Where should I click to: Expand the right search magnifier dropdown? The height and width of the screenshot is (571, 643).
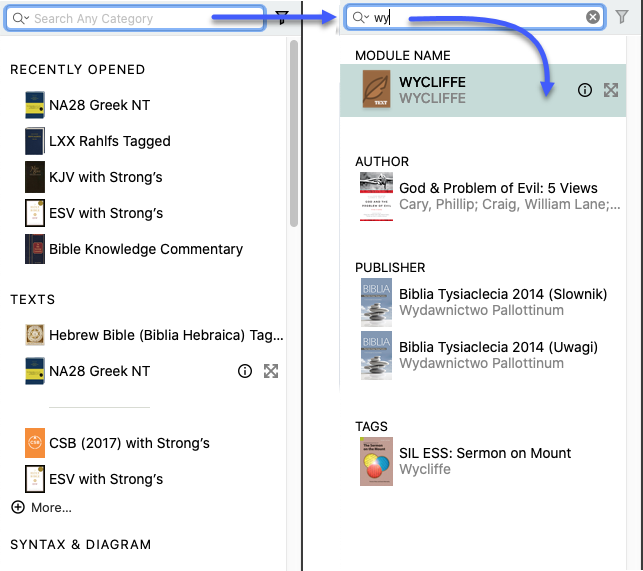point(359,17)
